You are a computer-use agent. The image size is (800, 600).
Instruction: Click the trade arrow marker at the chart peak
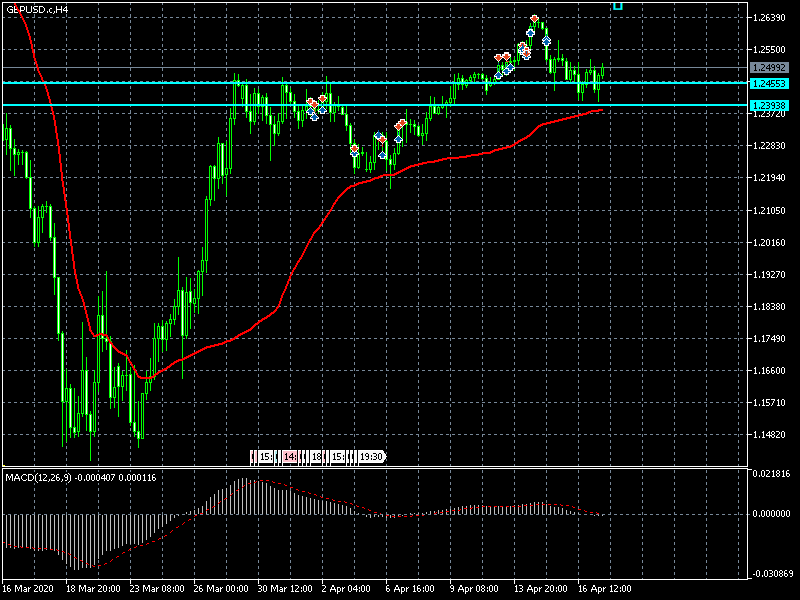pos(535,19)
